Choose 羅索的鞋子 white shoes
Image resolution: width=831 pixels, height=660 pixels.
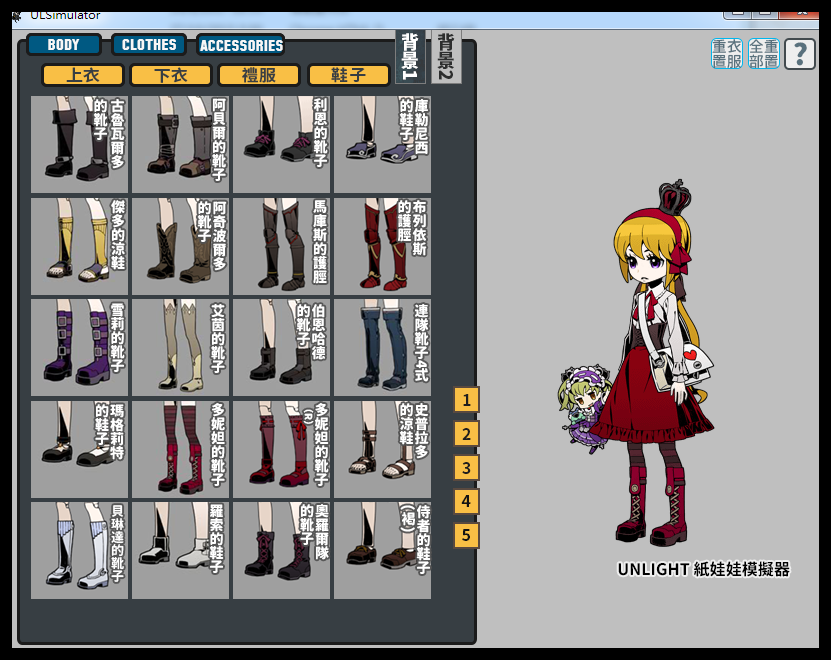click(181, 551)
